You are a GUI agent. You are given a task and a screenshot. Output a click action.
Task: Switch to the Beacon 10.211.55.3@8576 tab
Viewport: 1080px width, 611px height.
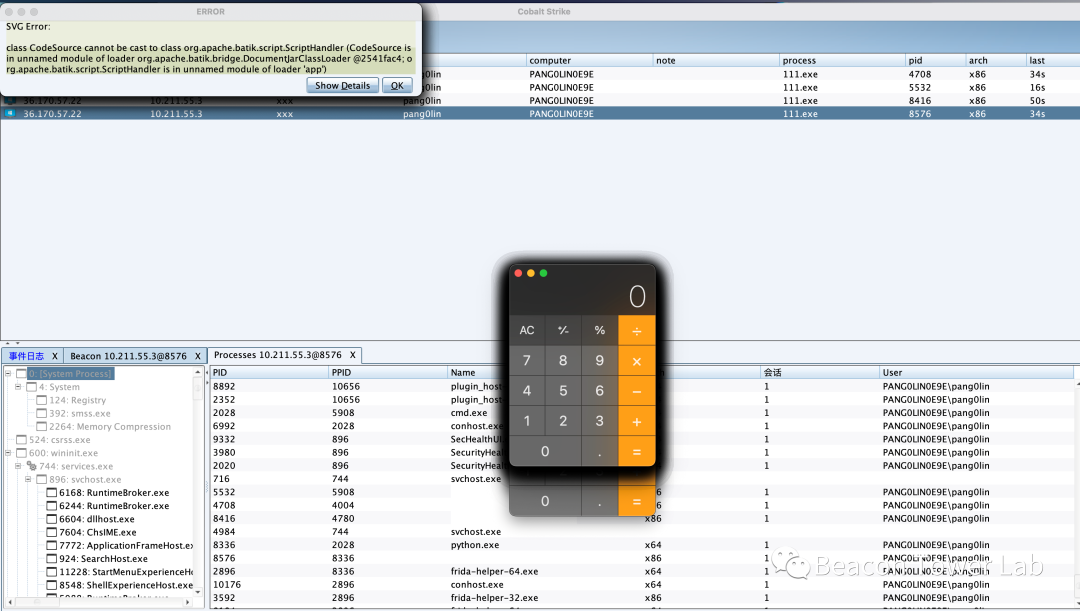click(x=128, y=356)
